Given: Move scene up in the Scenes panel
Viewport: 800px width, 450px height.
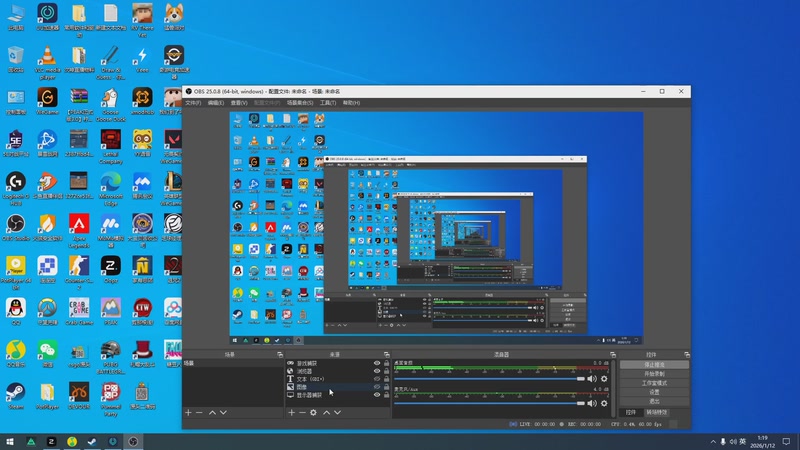Looking at the screenshot, I should click(x=212, y=412).
